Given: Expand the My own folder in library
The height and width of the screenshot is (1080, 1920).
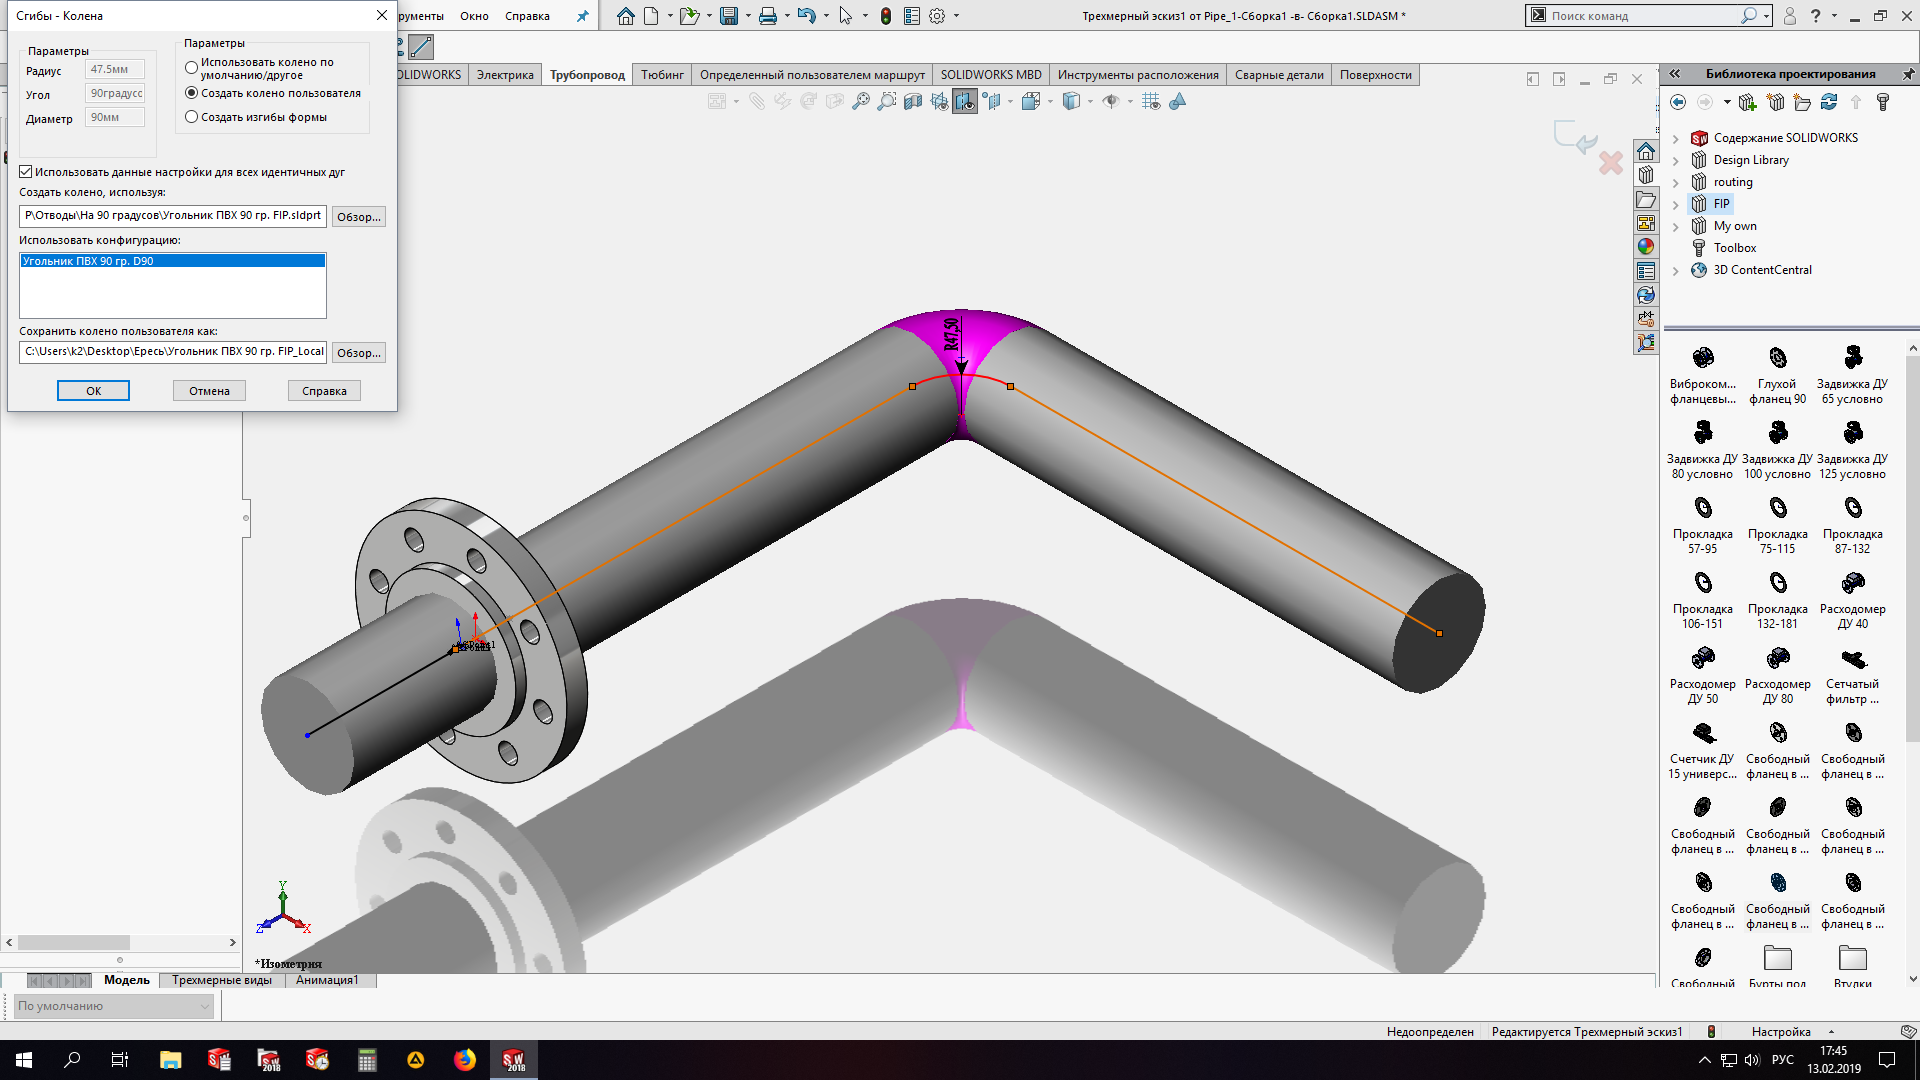Looking at the screenshot, I should point(1677,225).
